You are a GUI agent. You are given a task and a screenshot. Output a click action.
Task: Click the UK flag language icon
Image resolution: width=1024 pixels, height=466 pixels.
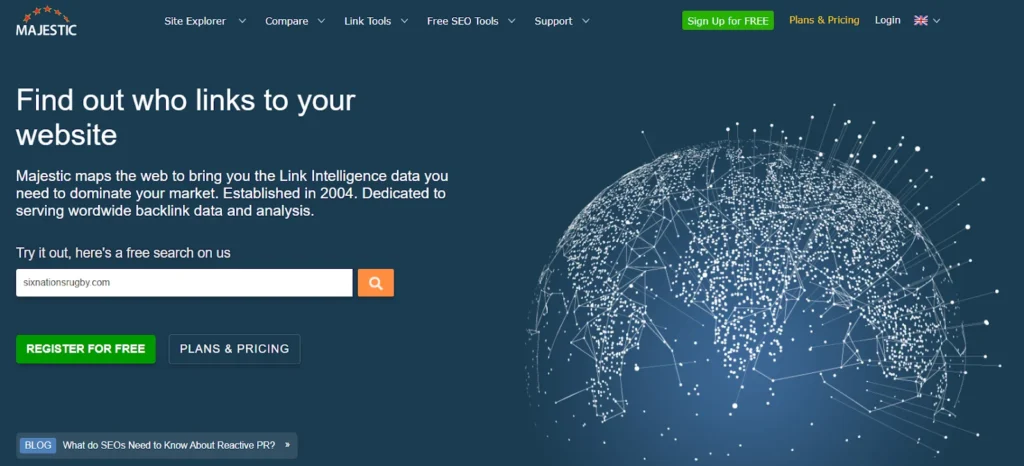point(920,21)
